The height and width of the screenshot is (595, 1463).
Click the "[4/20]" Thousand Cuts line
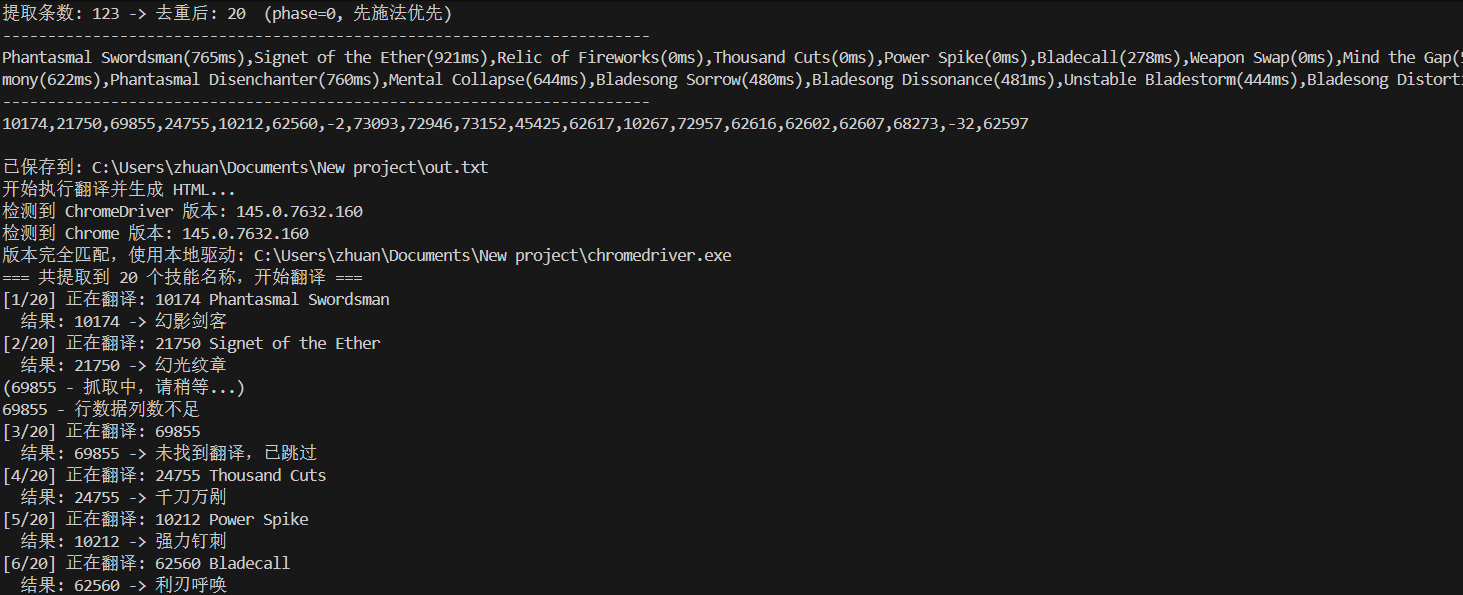164,476
